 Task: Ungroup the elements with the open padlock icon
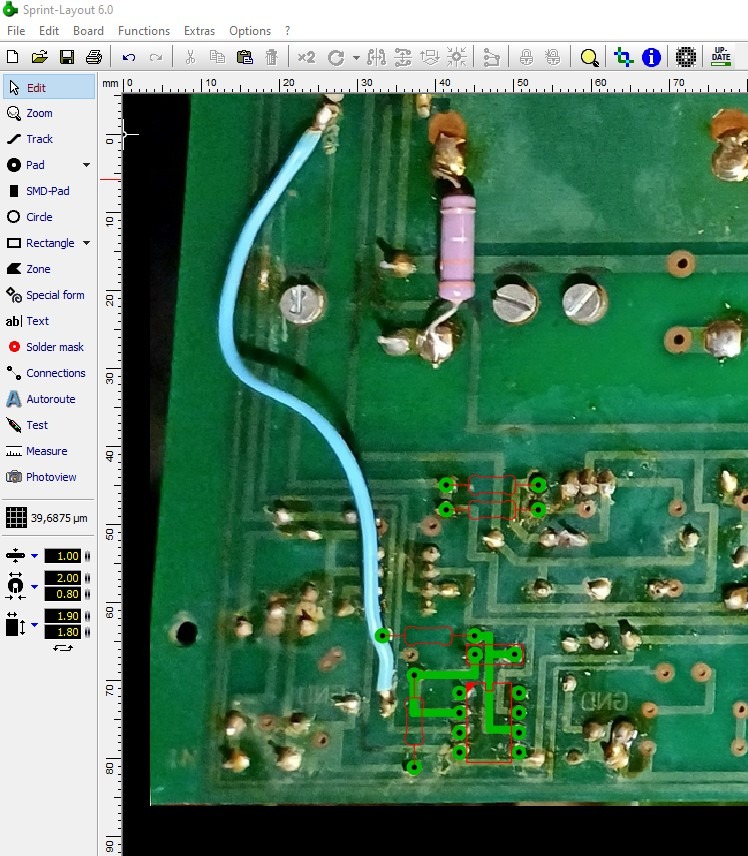553,57
